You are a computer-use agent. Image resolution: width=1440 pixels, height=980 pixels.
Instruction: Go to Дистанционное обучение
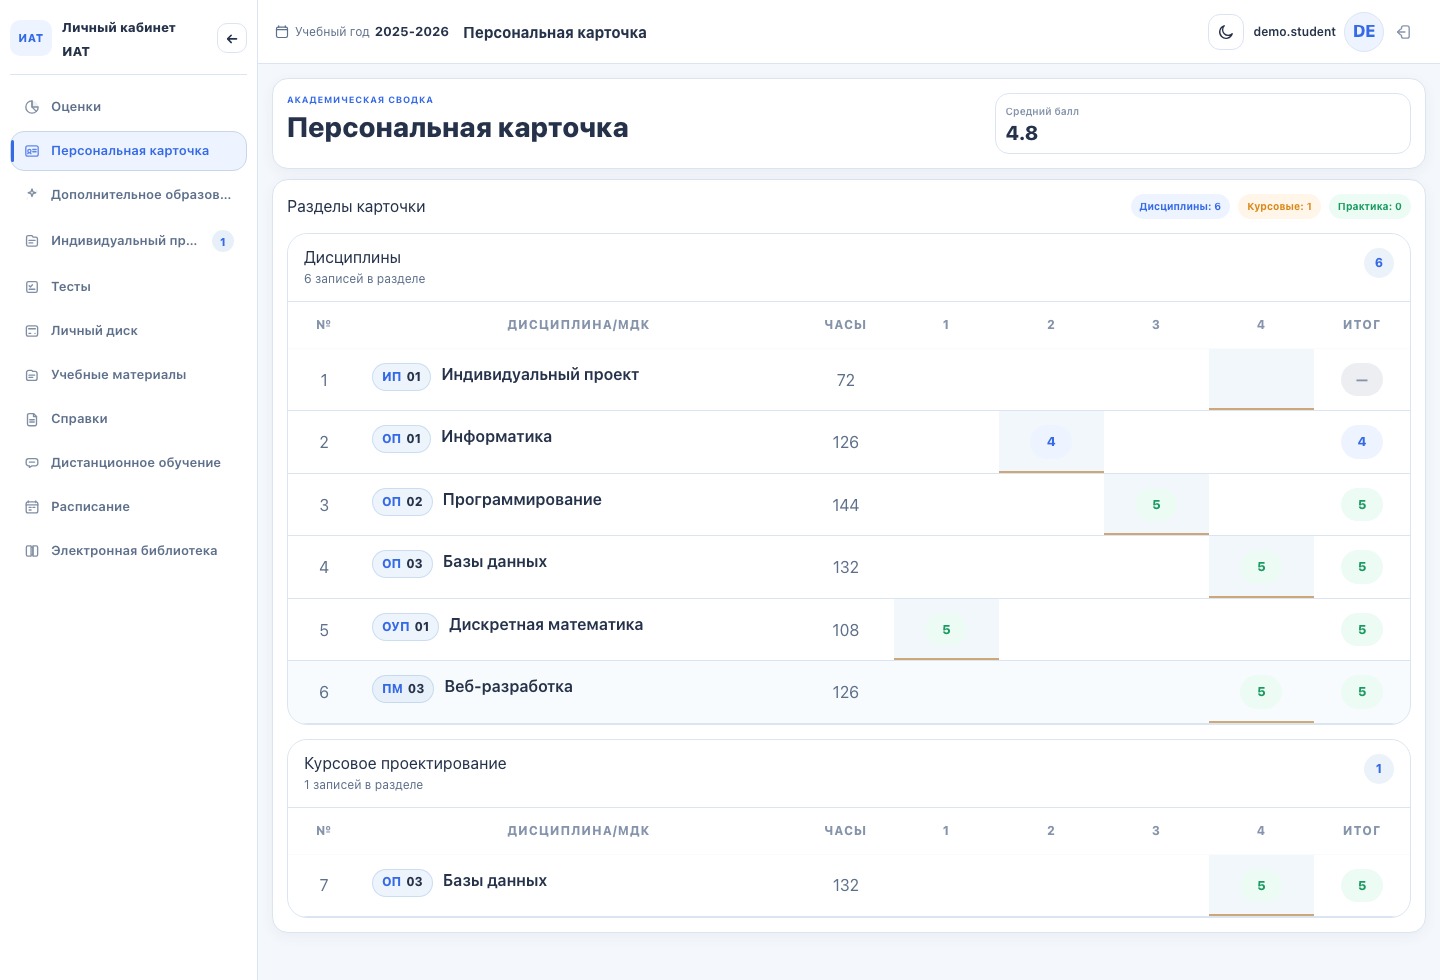pos(128,463)
